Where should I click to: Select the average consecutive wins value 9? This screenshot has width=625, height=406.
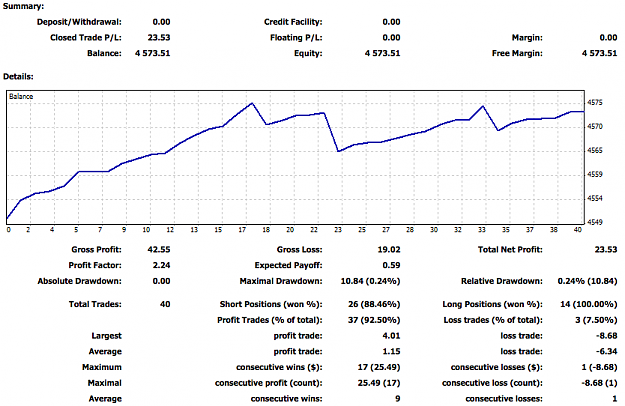point(397,399)
